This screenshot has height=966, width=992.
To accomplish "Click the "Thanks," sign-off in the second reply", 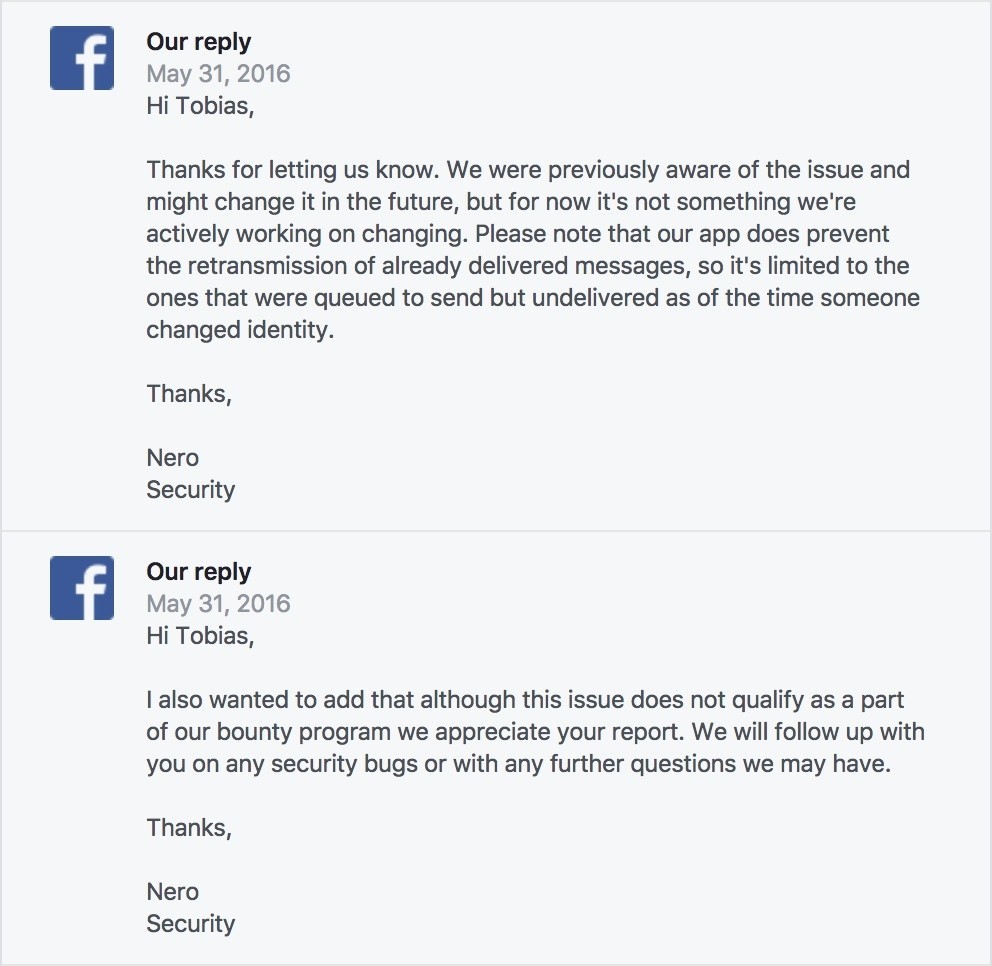I will [x=189, y=828].
